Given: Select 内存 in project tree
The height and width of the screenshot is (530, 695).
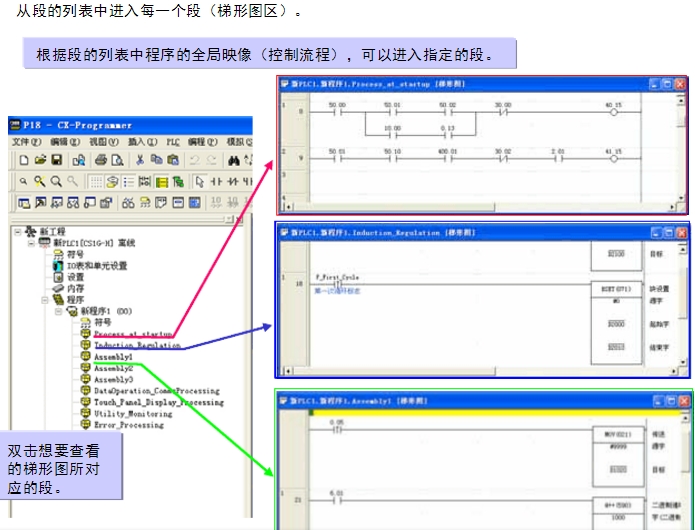Looking at the screenshot, I should click(75, 288).
